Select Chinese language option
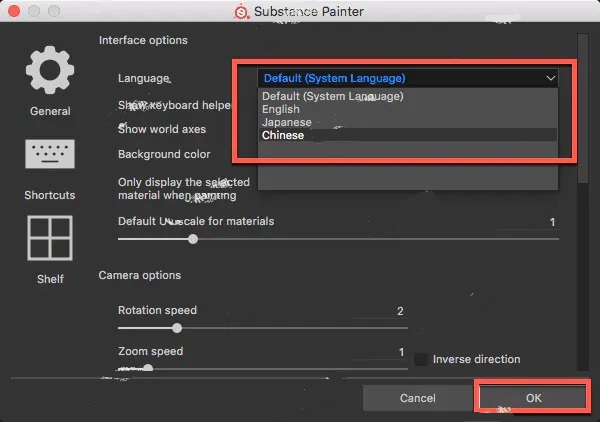600x422 pixels. [283, 135]
